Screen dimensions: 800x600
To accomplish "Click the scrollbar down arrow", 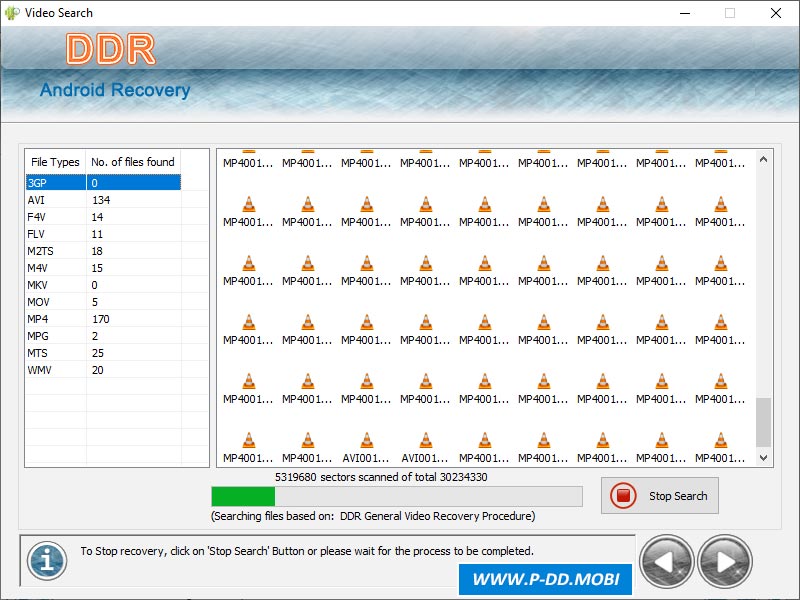I will click(763, 458).
